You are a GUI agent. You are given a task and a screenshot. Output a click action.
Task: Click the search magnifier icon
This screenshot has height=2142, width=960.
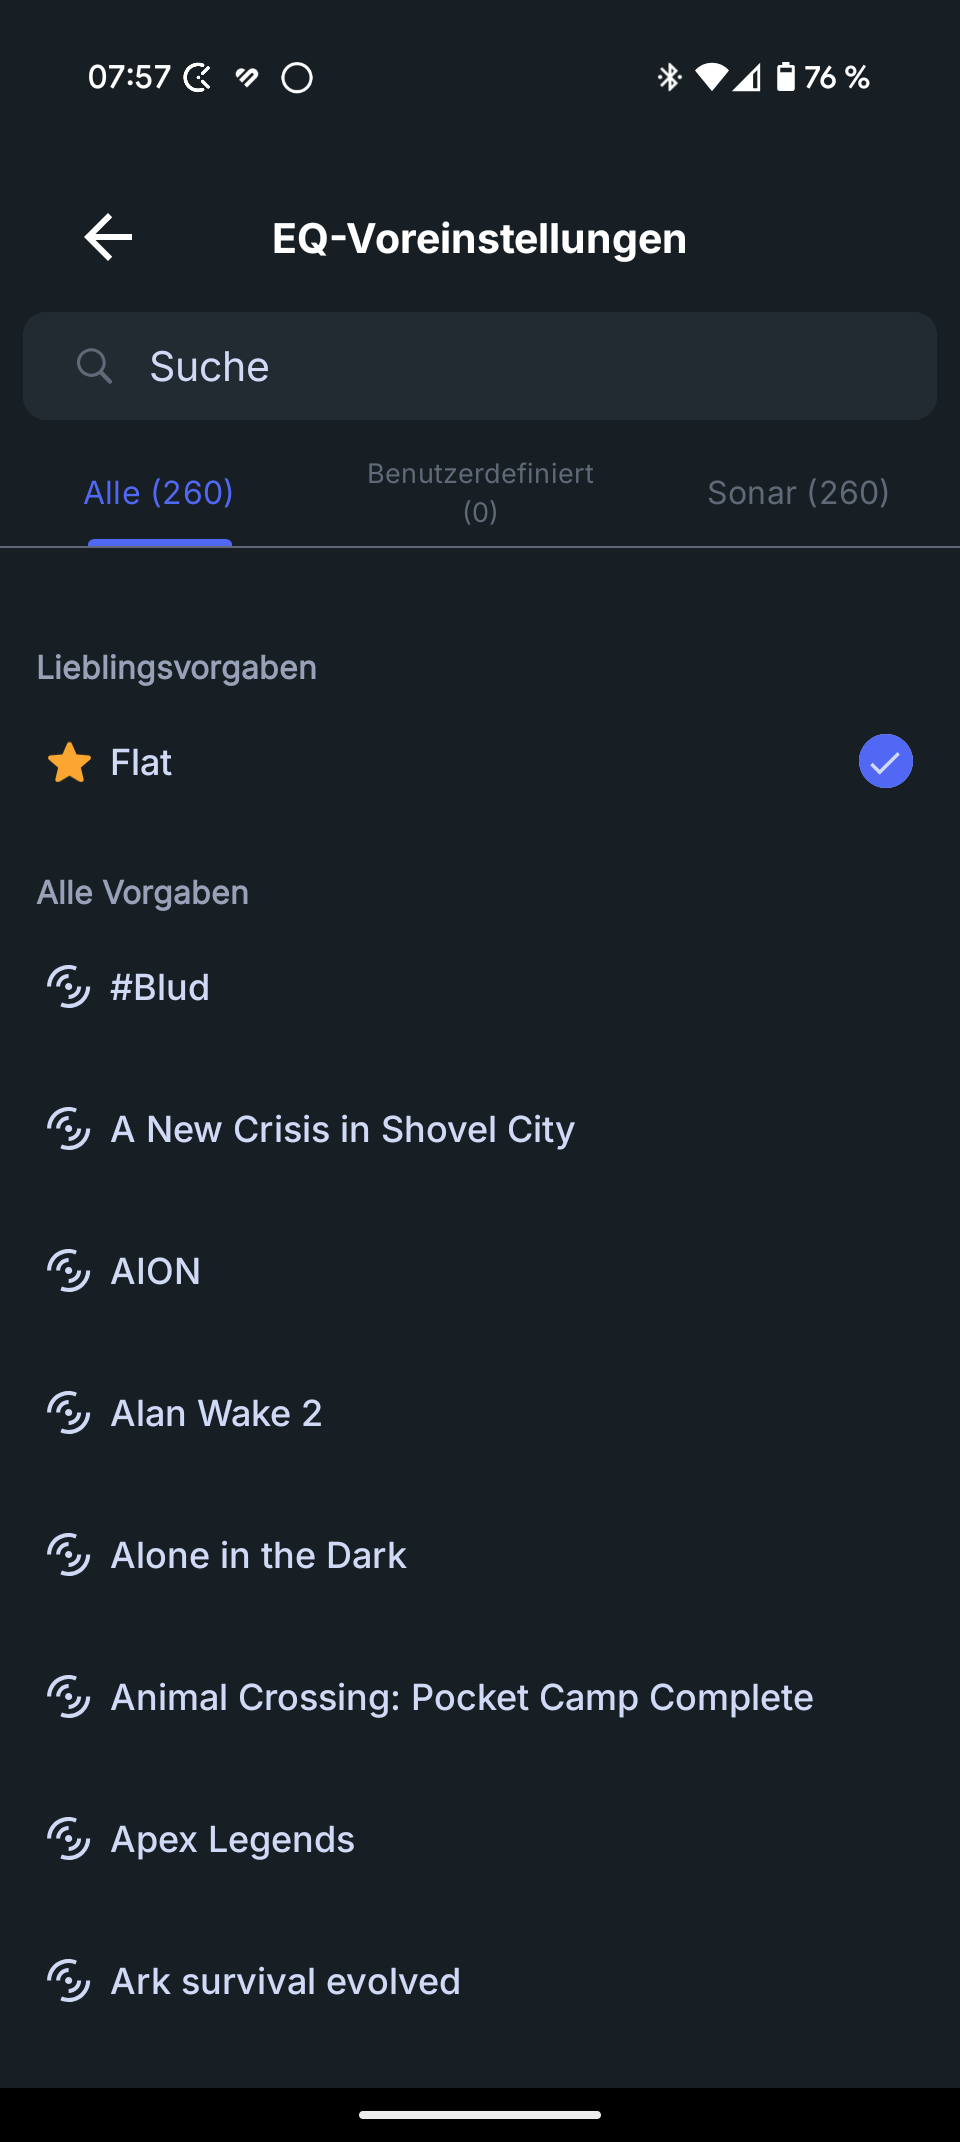click(94, 366)
